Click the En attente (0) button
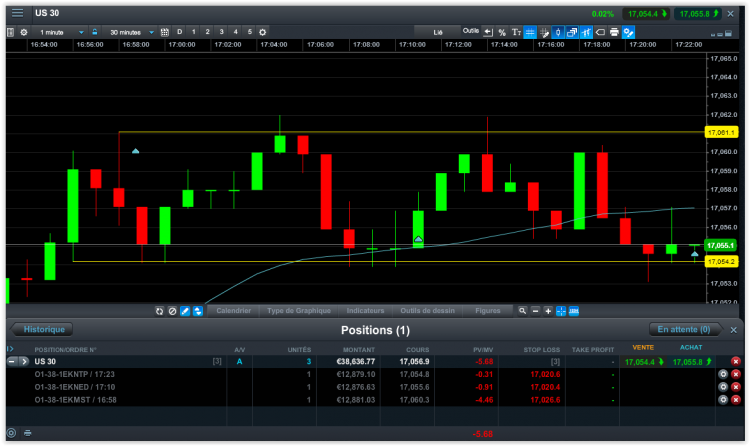This screenshot has height=446, width=750. coord(684,329)
